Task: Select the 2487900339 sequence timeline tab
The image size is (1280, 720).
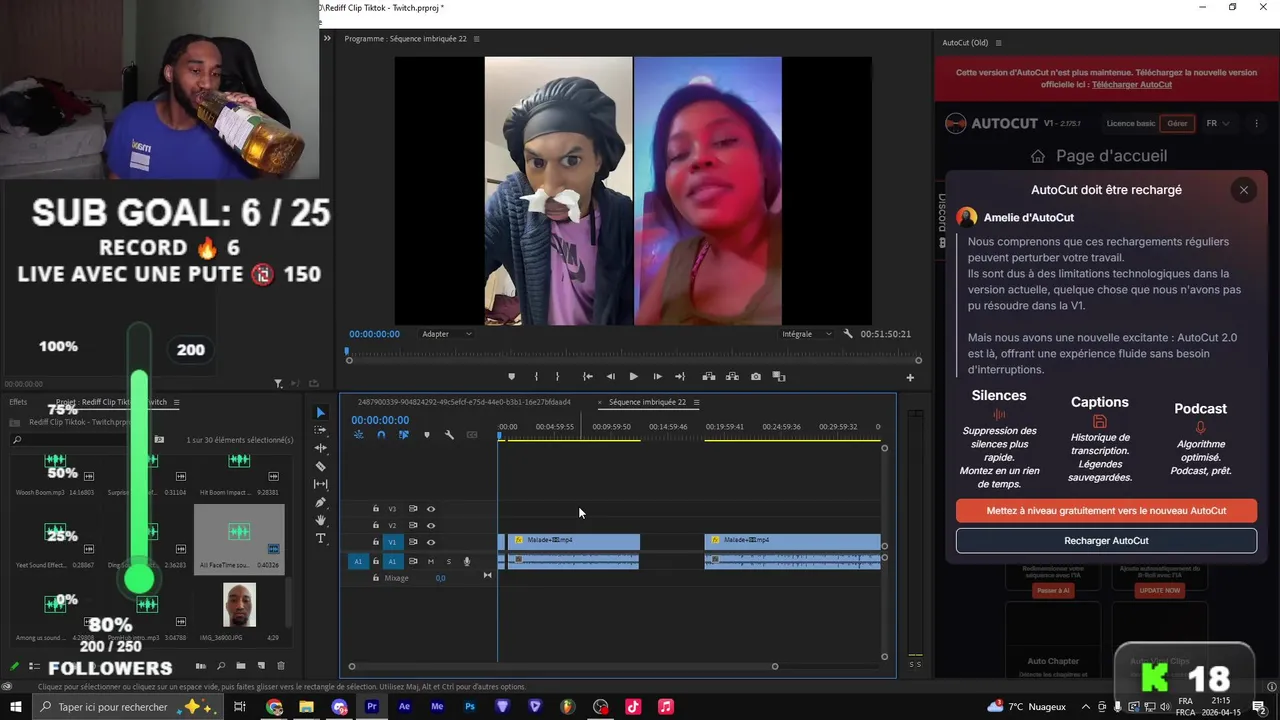Action: click(464, 402)
